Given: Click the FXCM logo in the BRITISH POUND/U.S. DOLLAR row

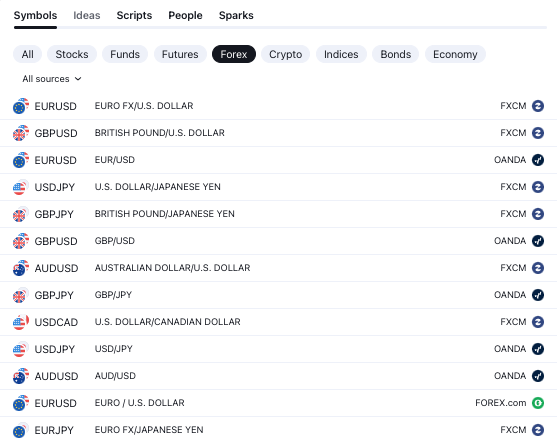Looking at the screenshot, I should pyautogui.click(x=538, y=133).
